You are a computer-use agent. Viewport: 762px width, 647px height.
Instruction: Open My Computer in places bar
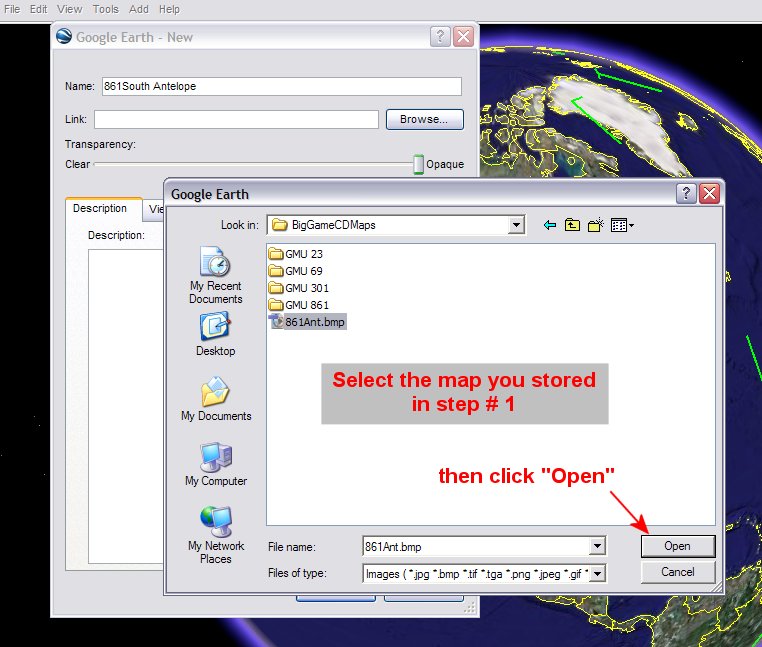[216, 464]
